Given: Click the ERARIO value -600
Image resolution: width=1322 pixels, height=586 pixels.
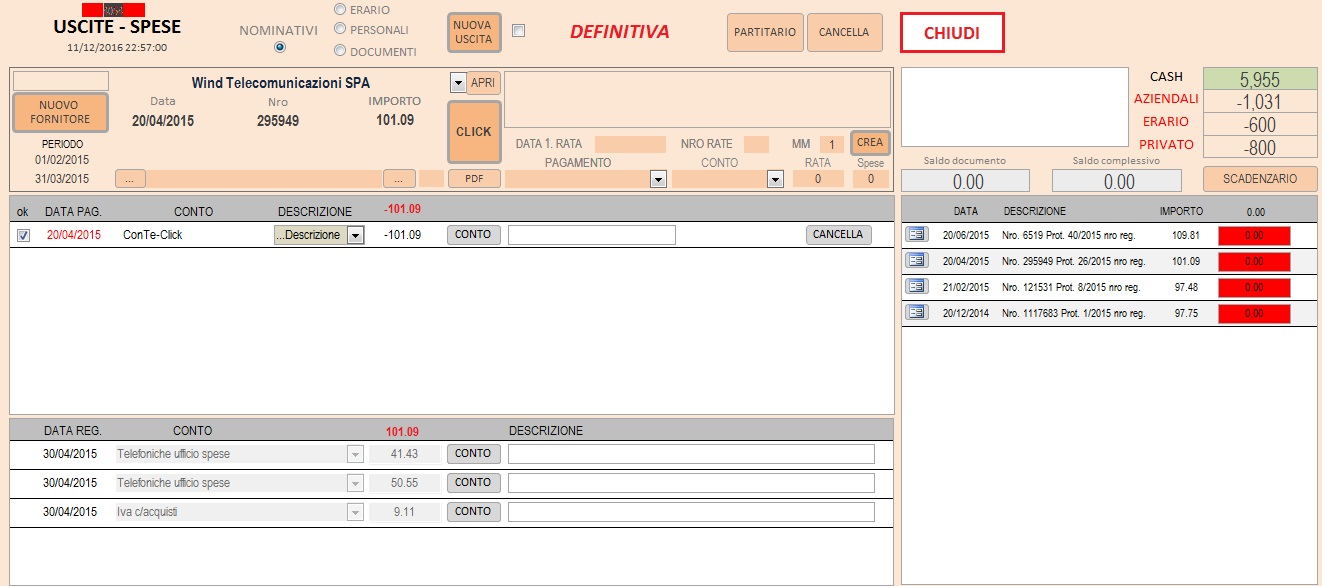Looking at the screenshot, I should pos(1260,125).
